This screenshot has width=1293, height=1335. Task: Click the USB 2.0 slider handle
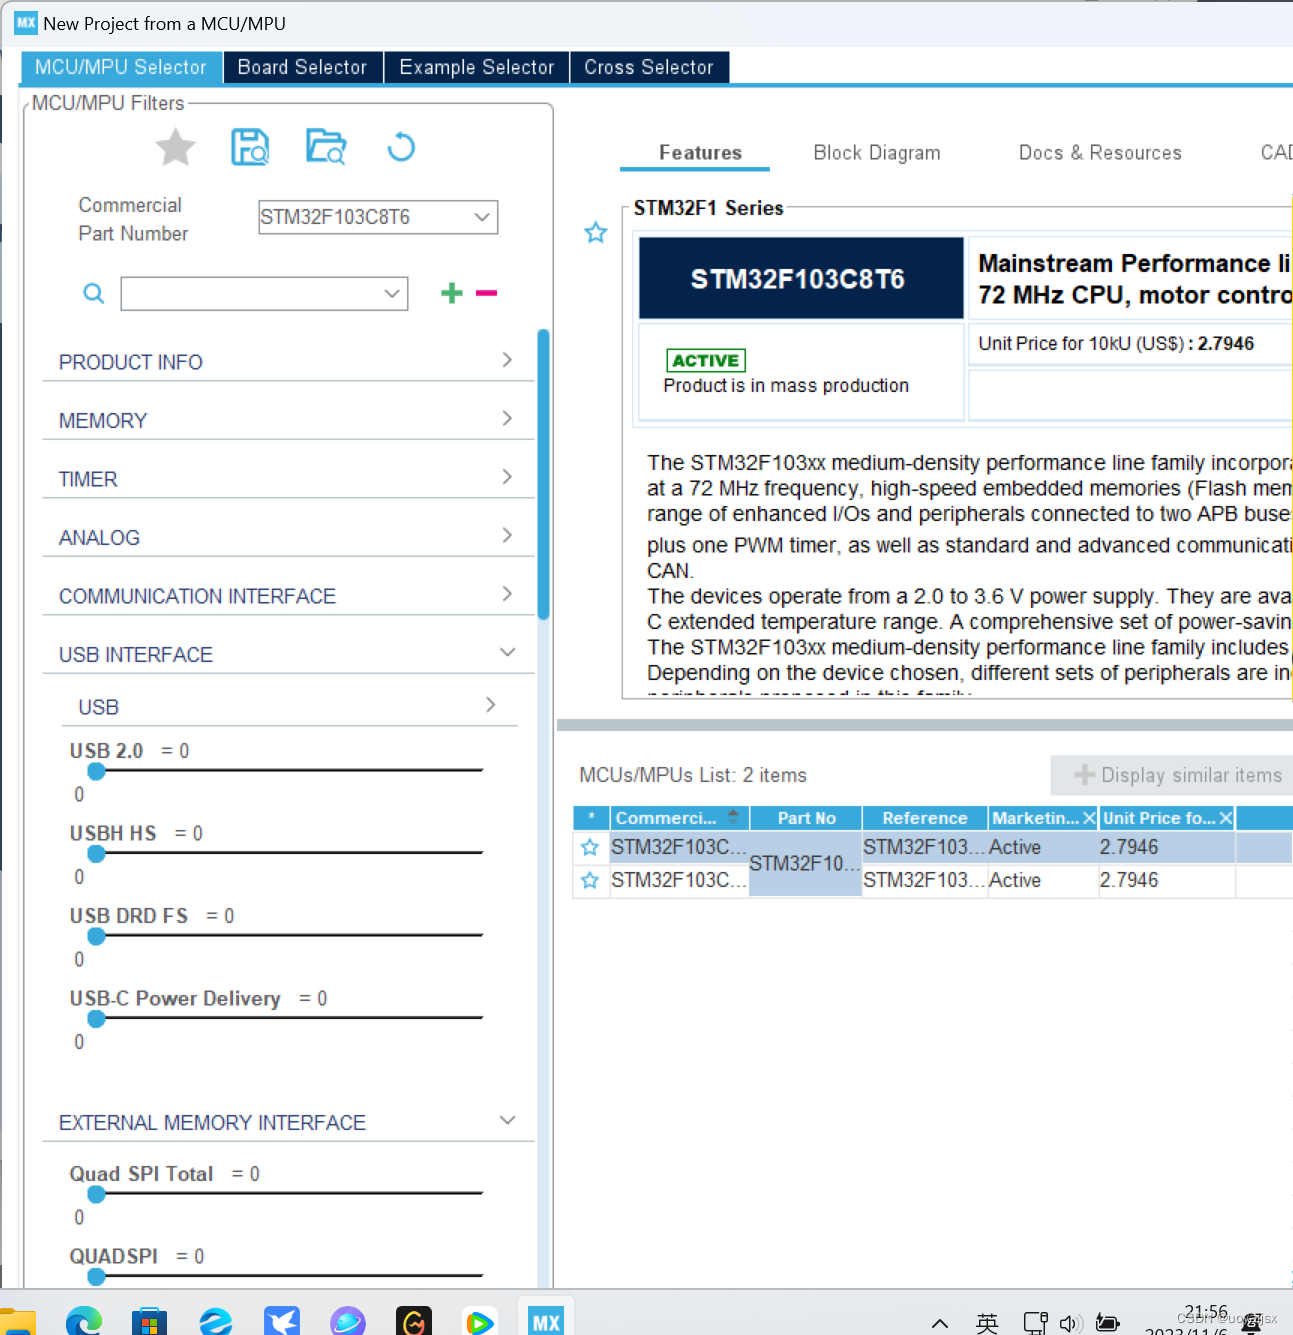(x=97, y=771)
